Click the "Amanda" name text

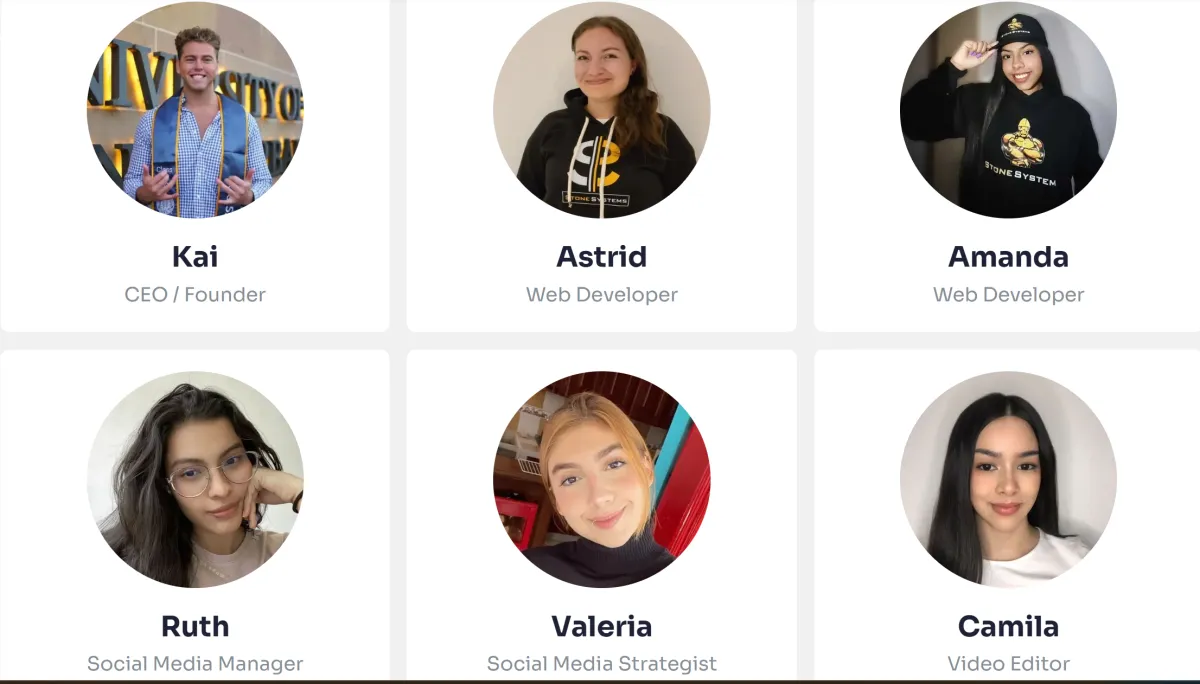click(1008, 257)
